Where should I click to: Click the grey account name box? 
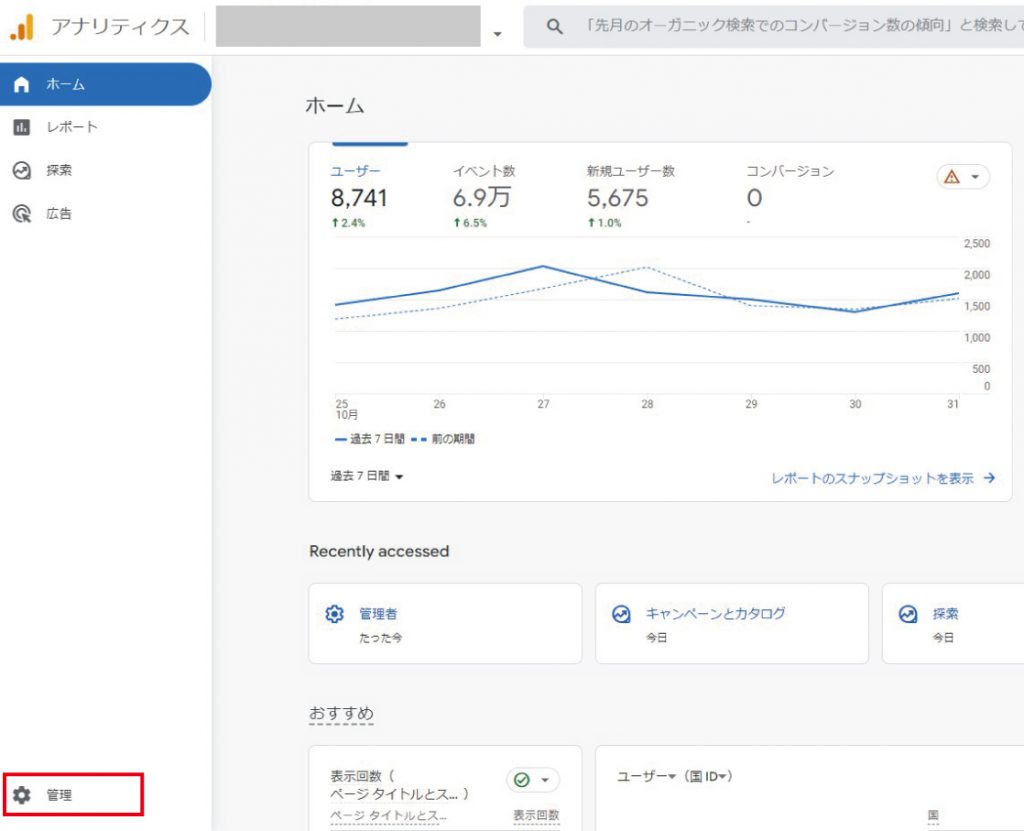[348, 26]
